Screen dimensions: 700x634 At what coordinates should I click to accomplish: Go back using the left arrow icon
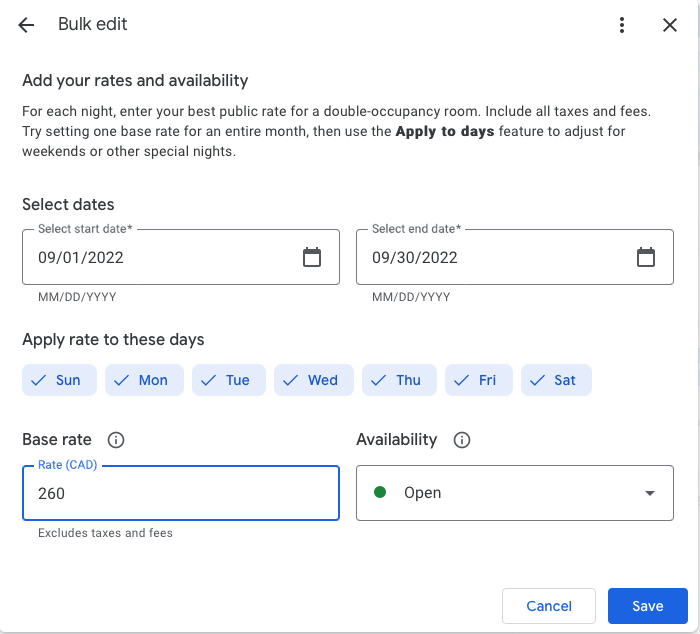point(26,25)
